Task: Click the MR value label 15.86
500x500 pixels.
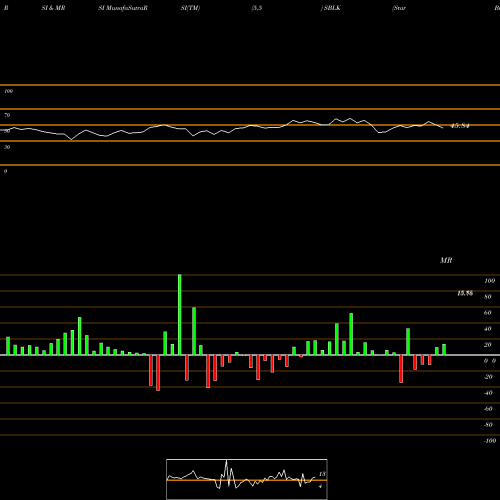Action: pyautogui.click(x=465, y=293)
